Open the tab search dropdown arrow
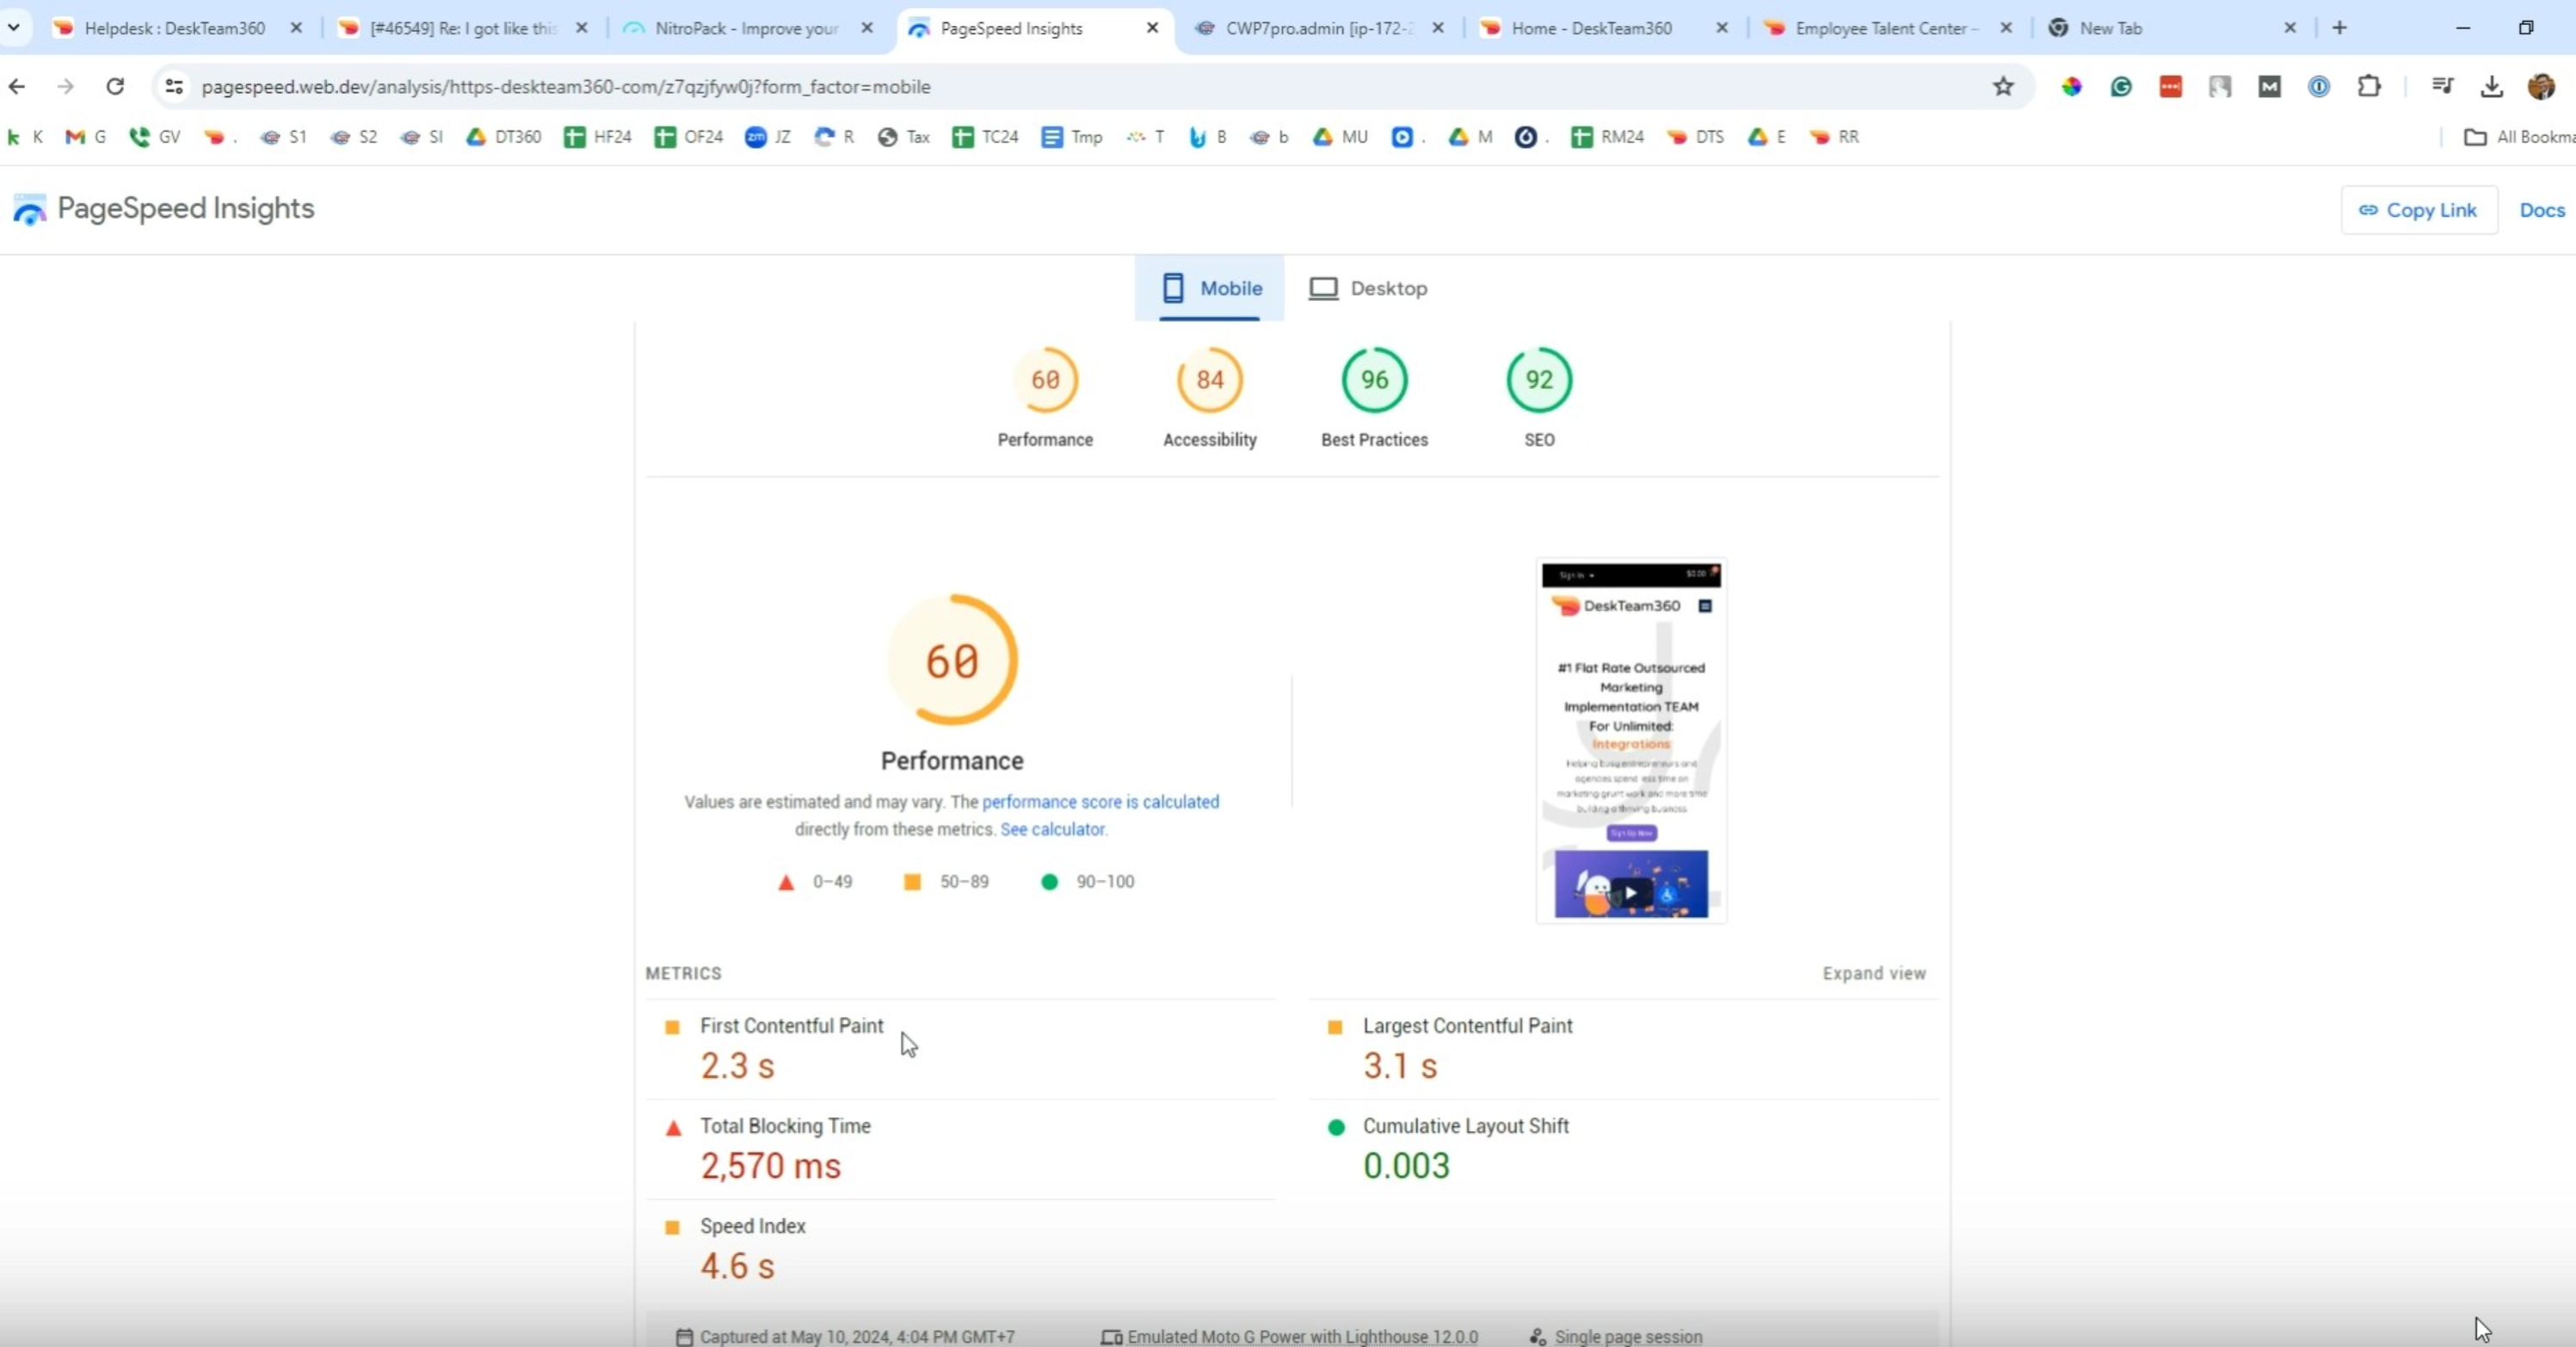Screen dimensions: 2576x1347 (x=14, y=28)
